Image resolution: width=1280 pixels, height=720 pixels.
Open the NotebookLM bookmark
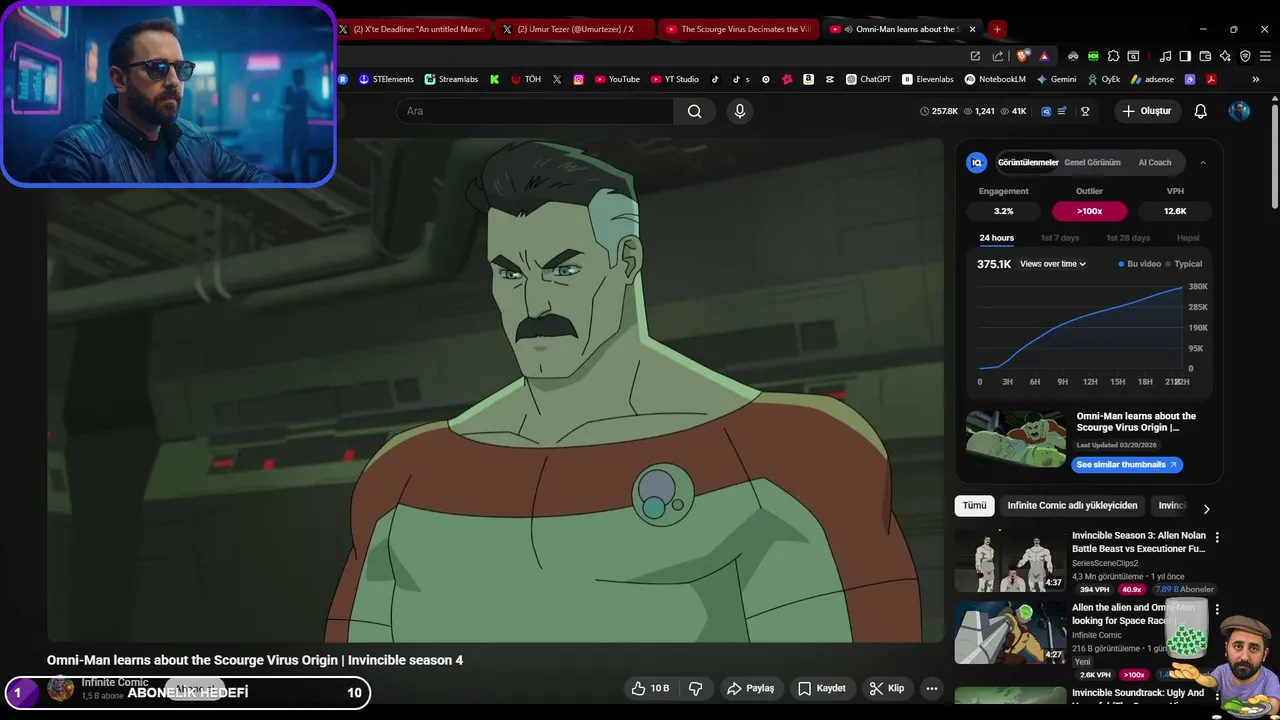(995, 79)
